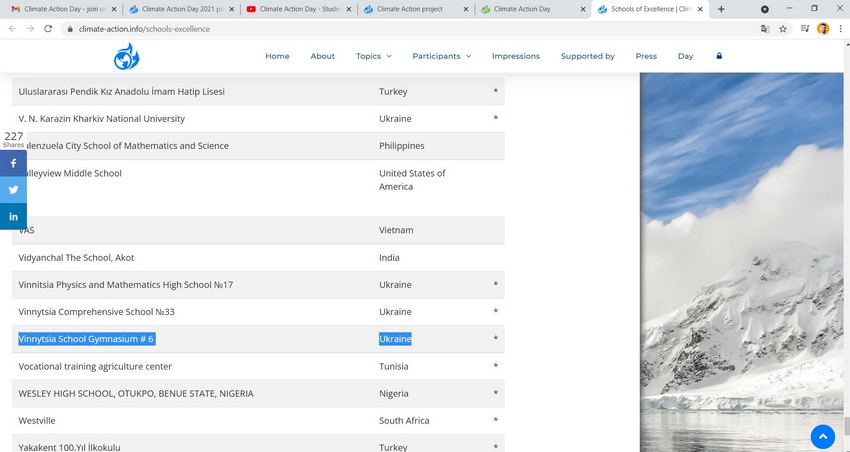
Task: Click the Climate Action flame logo
Action: point(127,57)
